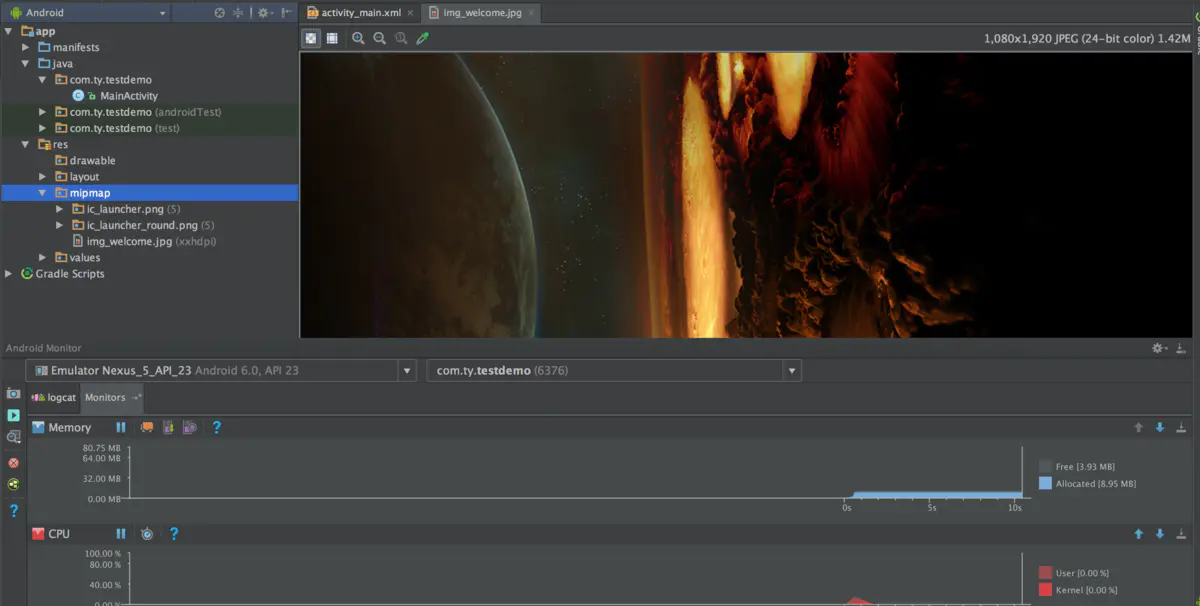Toggle transparency chessboard in image viewer

[311, 38]
